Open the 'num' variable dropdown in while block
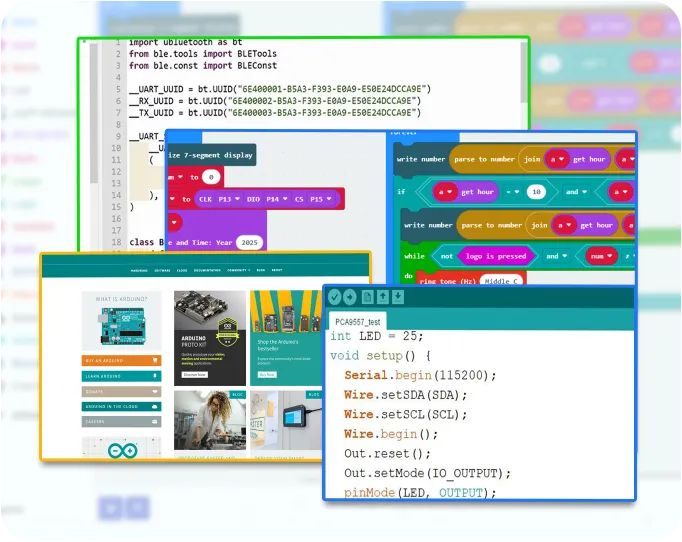The image size is (682, 542). (601, 256)
